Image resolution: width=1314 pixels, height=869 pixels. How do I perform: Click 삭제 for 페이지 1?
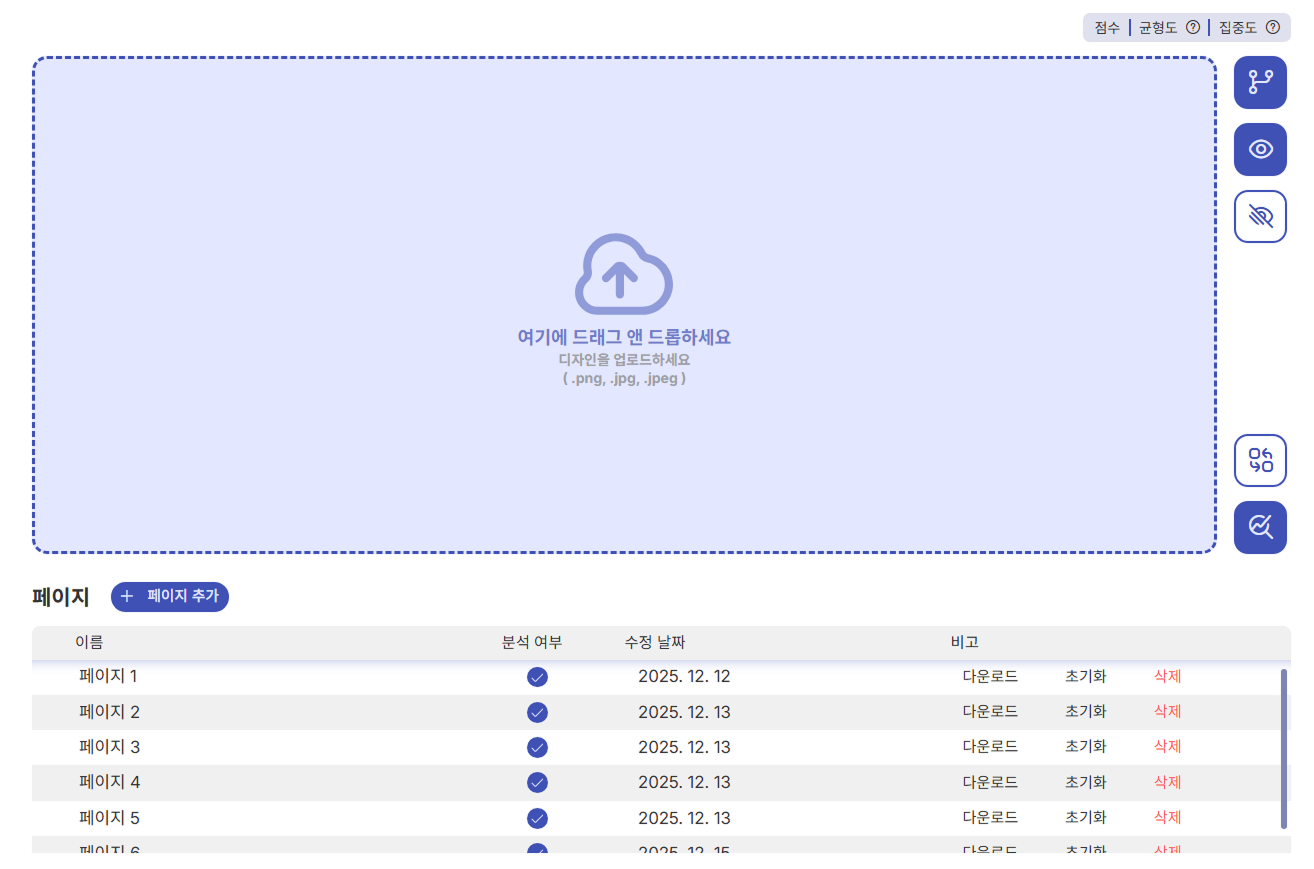[x=1168, y=676]
